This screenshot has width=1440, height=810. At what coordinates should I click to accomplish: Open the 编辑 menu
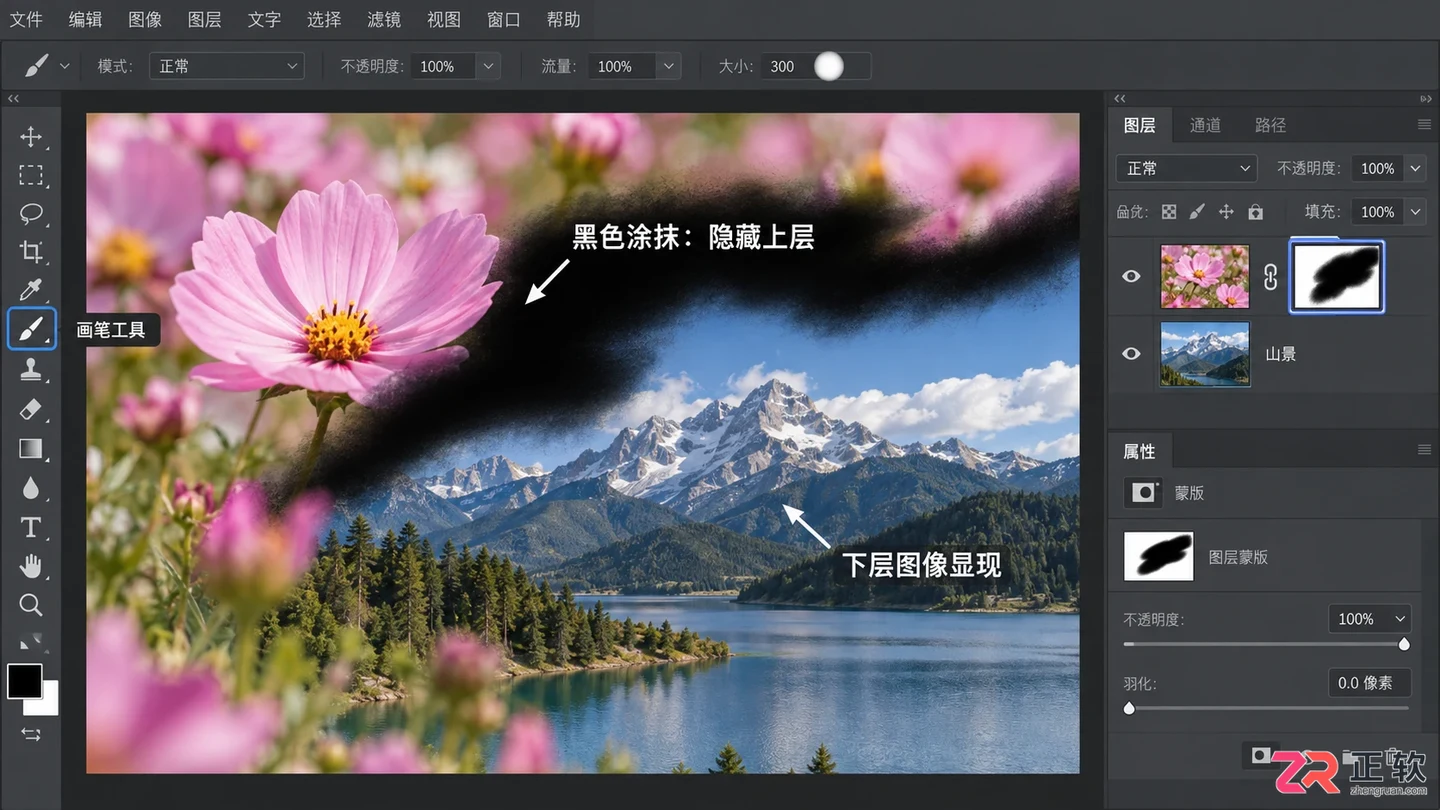[86, 20]
